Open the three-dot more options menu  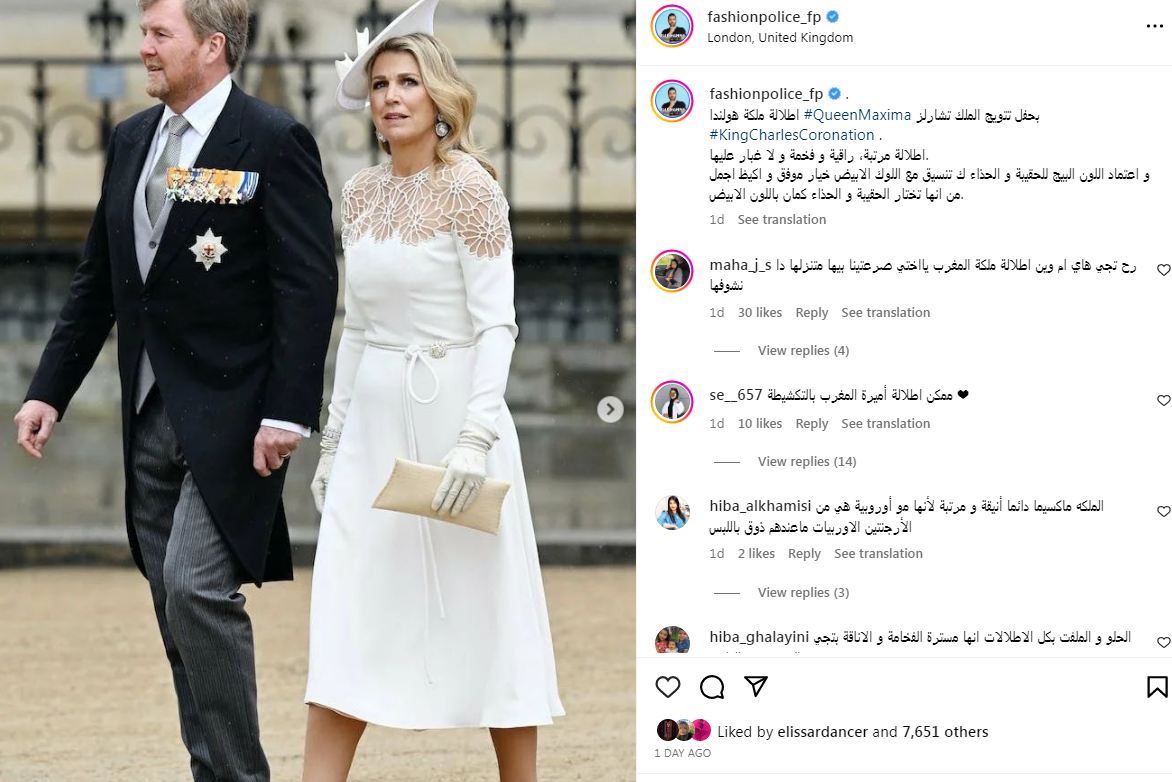[x=1155, y=26]
